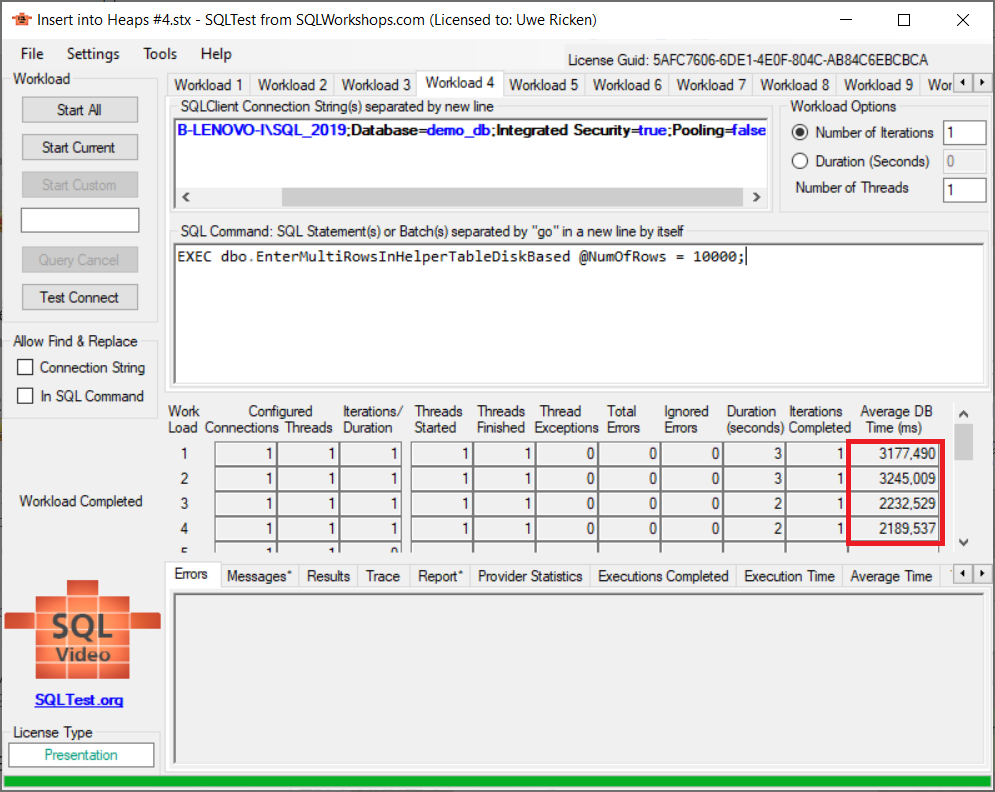This screenshot has height=792, width=995.
Task: Switch to Workload 3 tab
Action: pyautogui.click(x=376, y=85)
